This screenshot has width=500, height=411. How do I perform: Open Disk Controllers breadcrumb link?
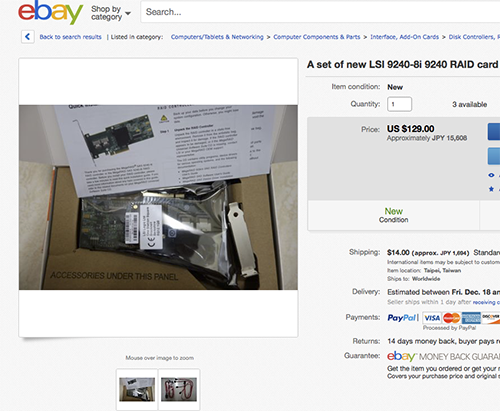(x=474, y=37)
